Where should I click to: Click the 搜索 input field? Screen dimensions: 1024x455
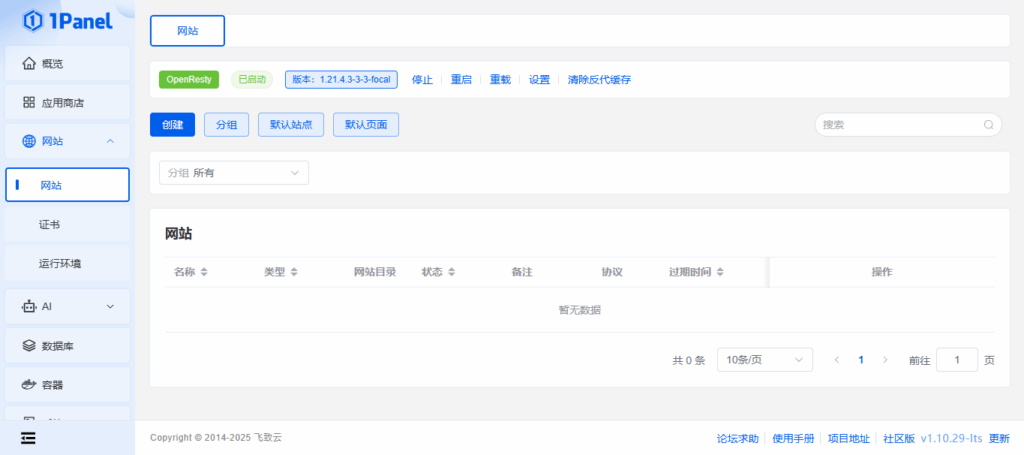(895, 125)
